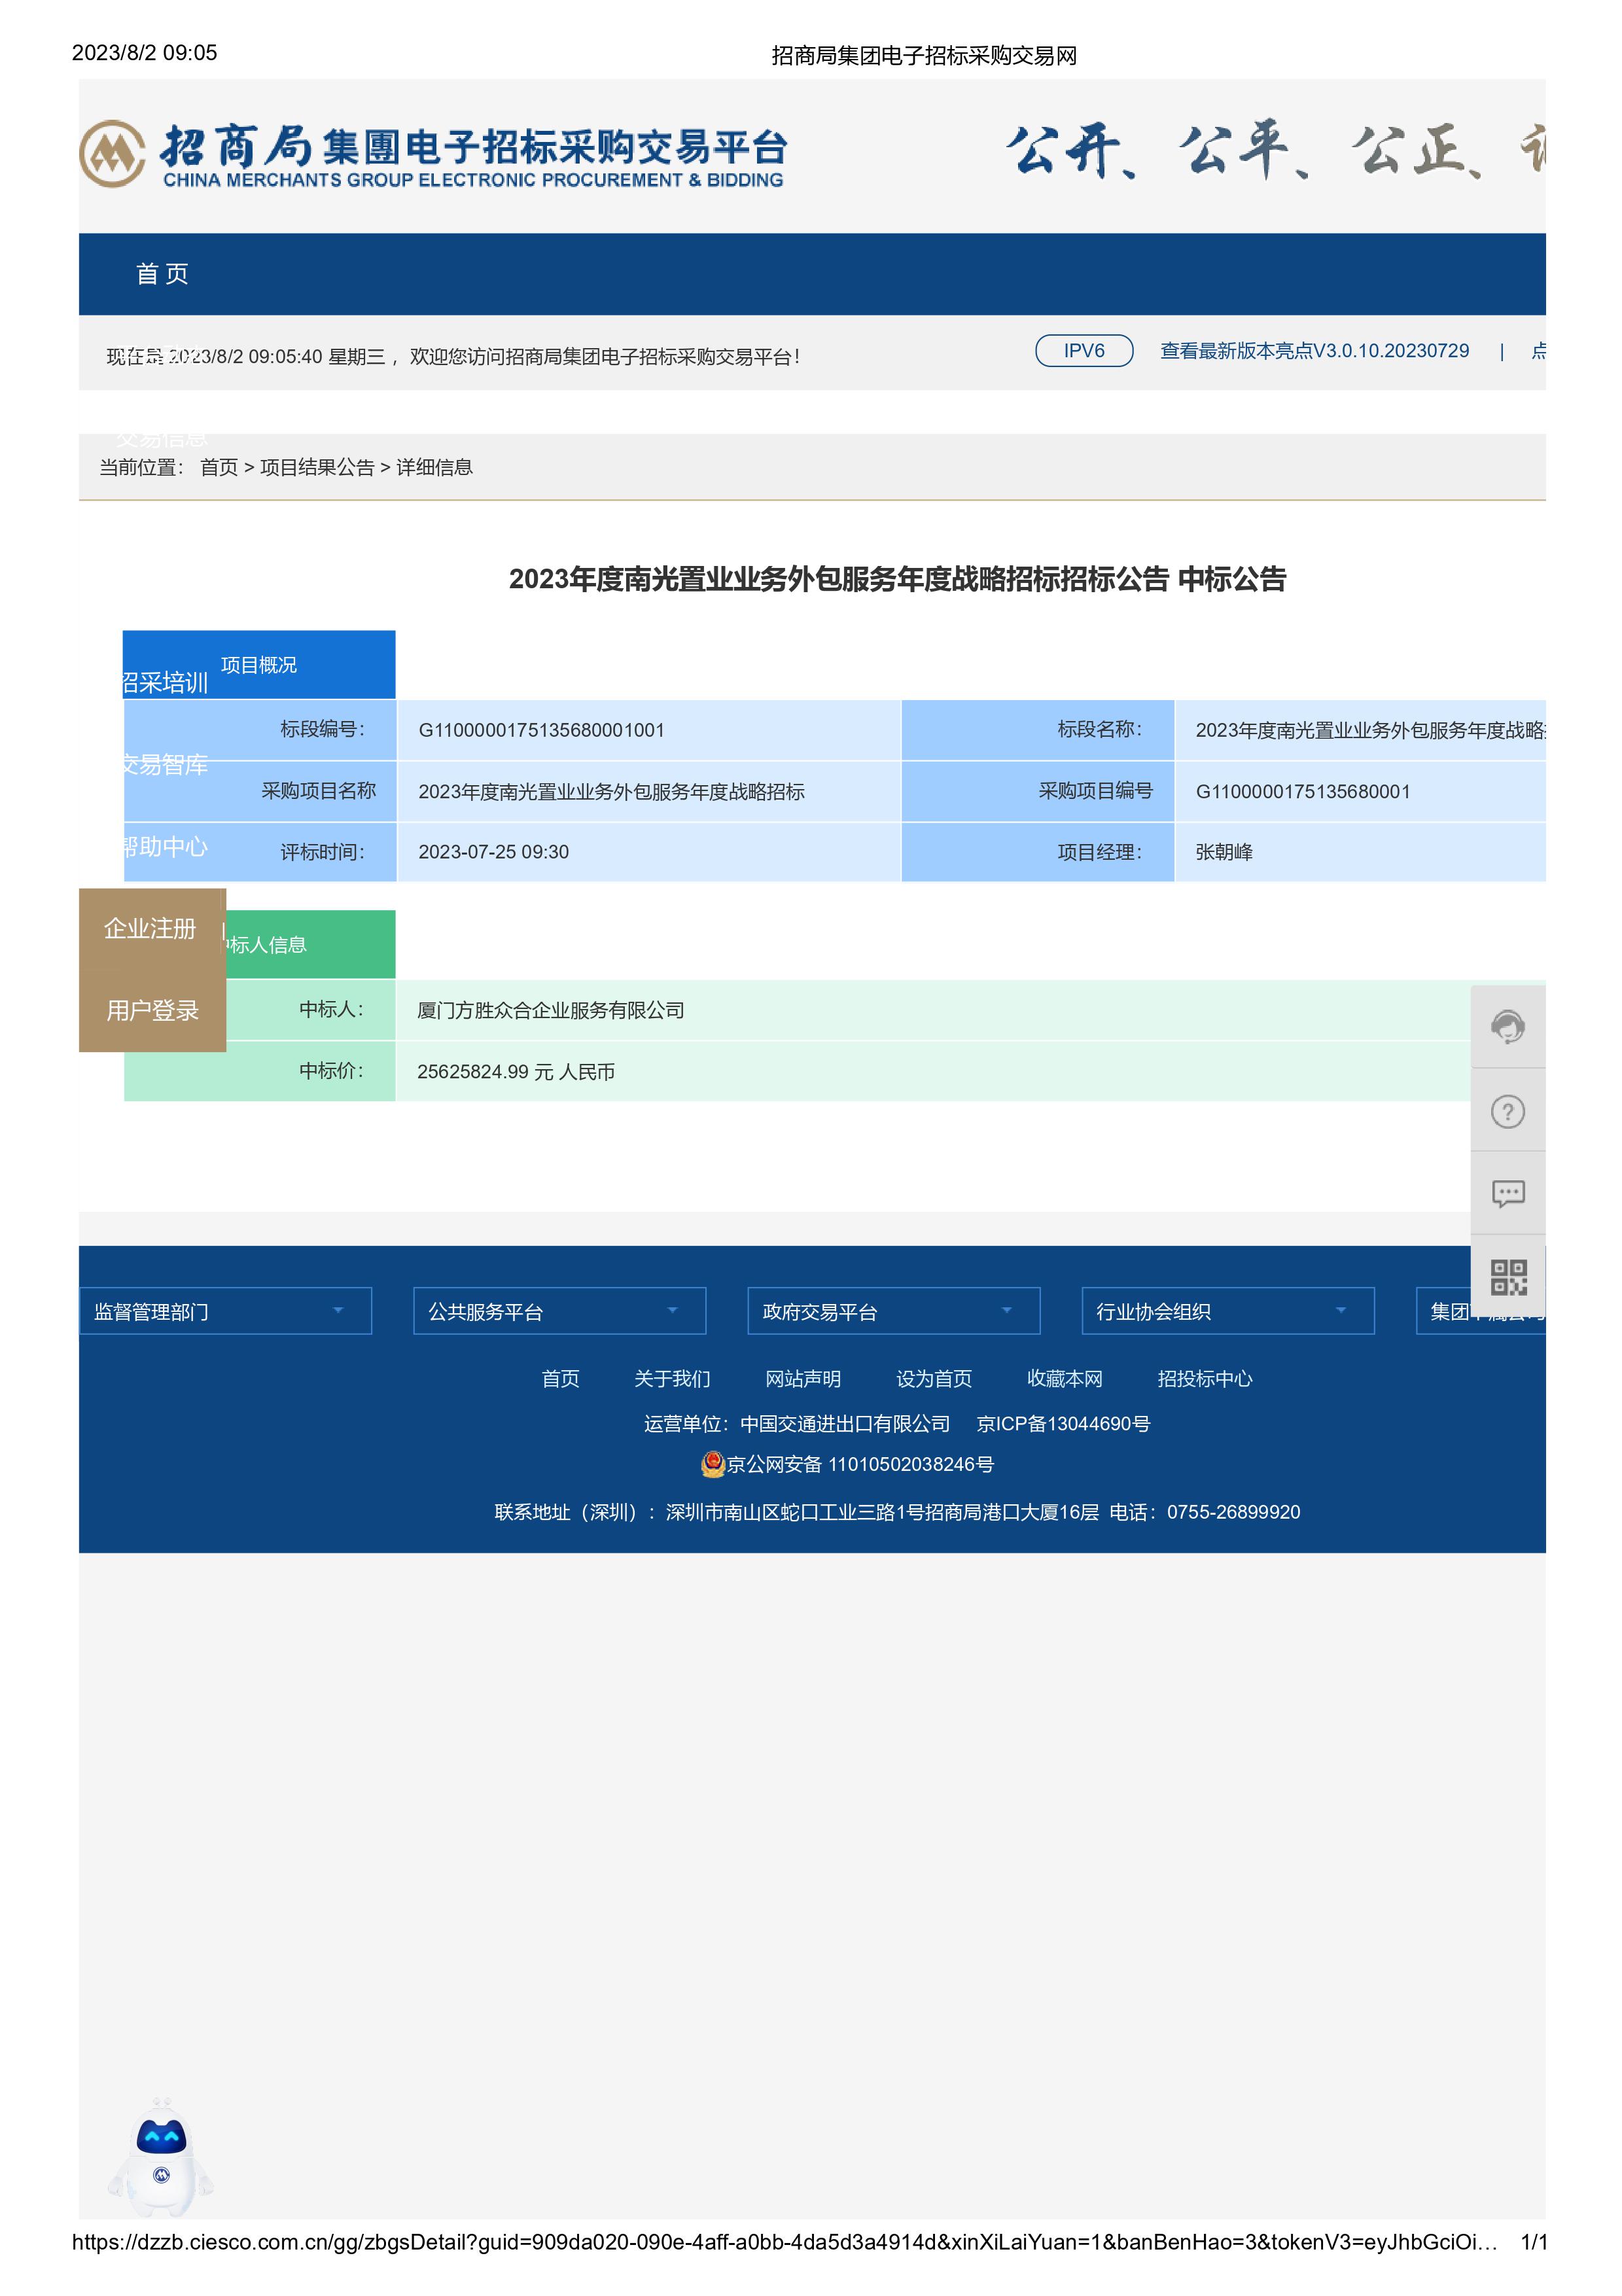Click the bid section number G1100000175135680001001
This screenshot has height=2296, width=1622.
[x=541, y=730]
